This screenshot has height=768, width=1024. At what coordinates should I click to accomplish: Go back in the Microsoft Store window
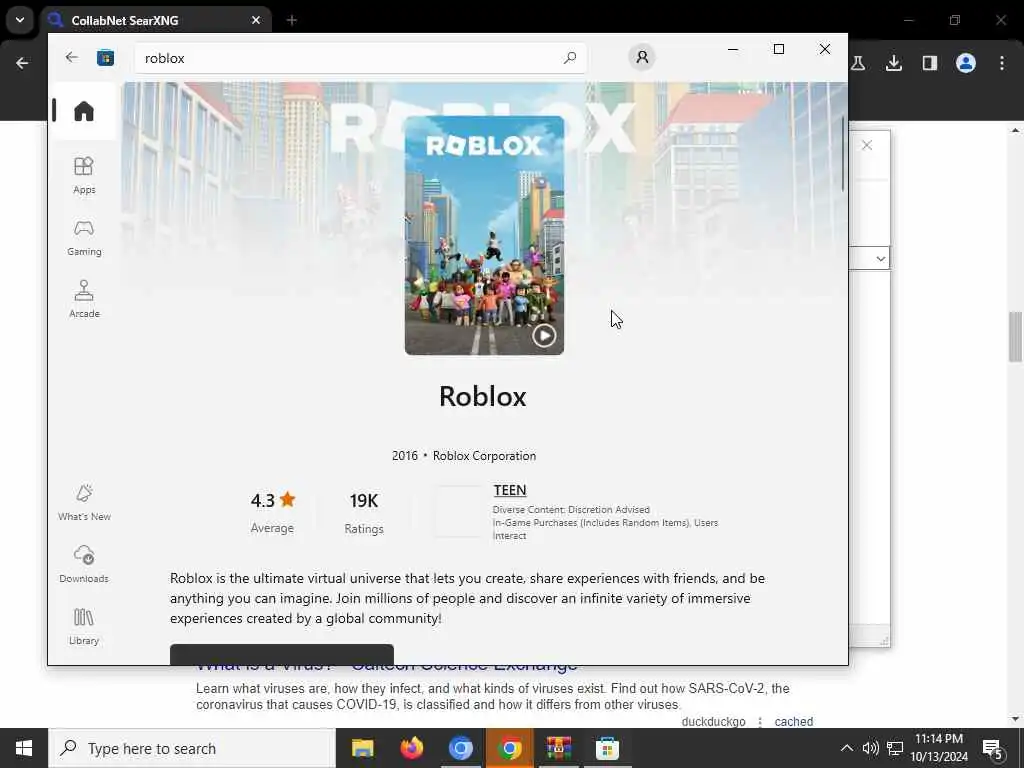pyautogui.click(x=71, y=57)
